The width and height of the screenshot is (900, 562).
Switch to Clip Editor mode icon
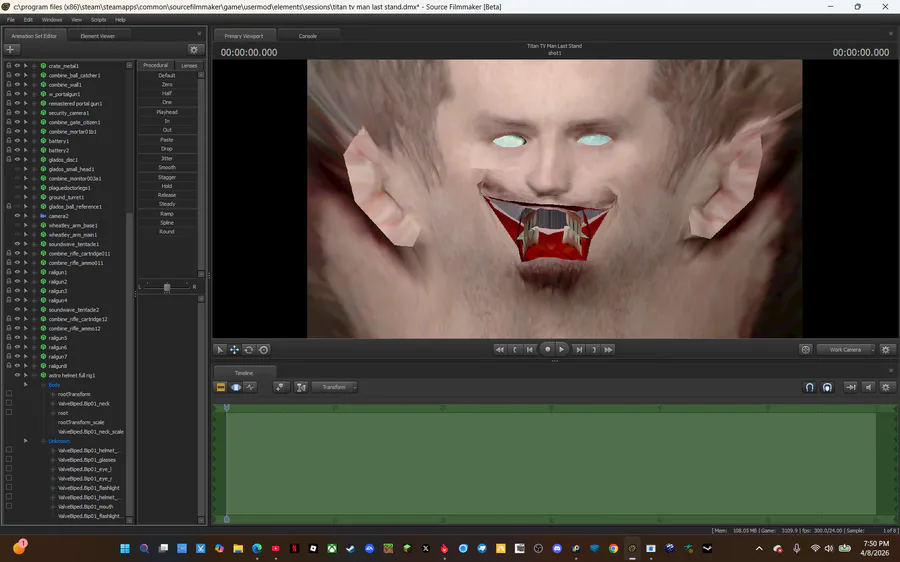coord(221,387)
